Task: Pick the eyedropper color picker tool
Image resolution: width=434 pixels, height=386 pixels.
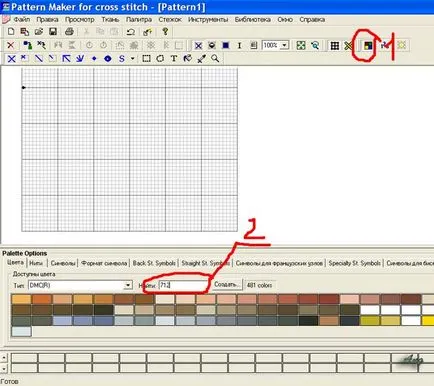Action: click(x=201, y=59)
